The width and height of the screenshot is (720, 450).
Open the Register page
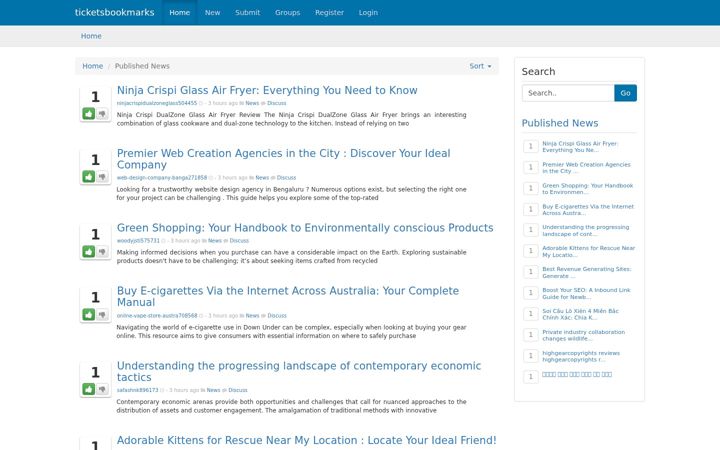pyautogui.click(x=329, y=12)
